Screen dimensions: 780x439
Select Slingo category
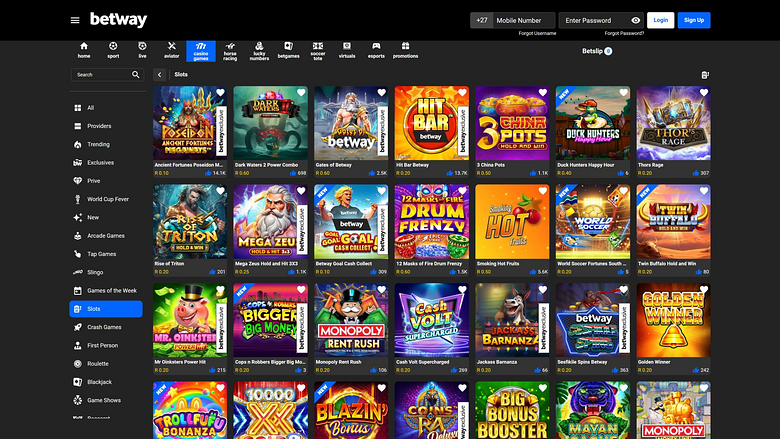[106, 272]
